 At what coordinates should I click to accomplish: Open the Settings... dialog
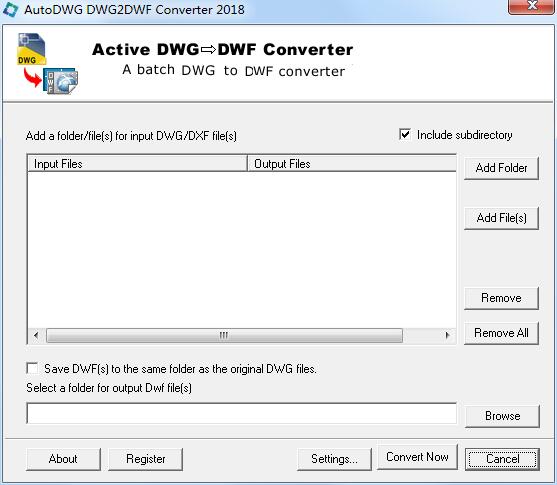point(334,459)
